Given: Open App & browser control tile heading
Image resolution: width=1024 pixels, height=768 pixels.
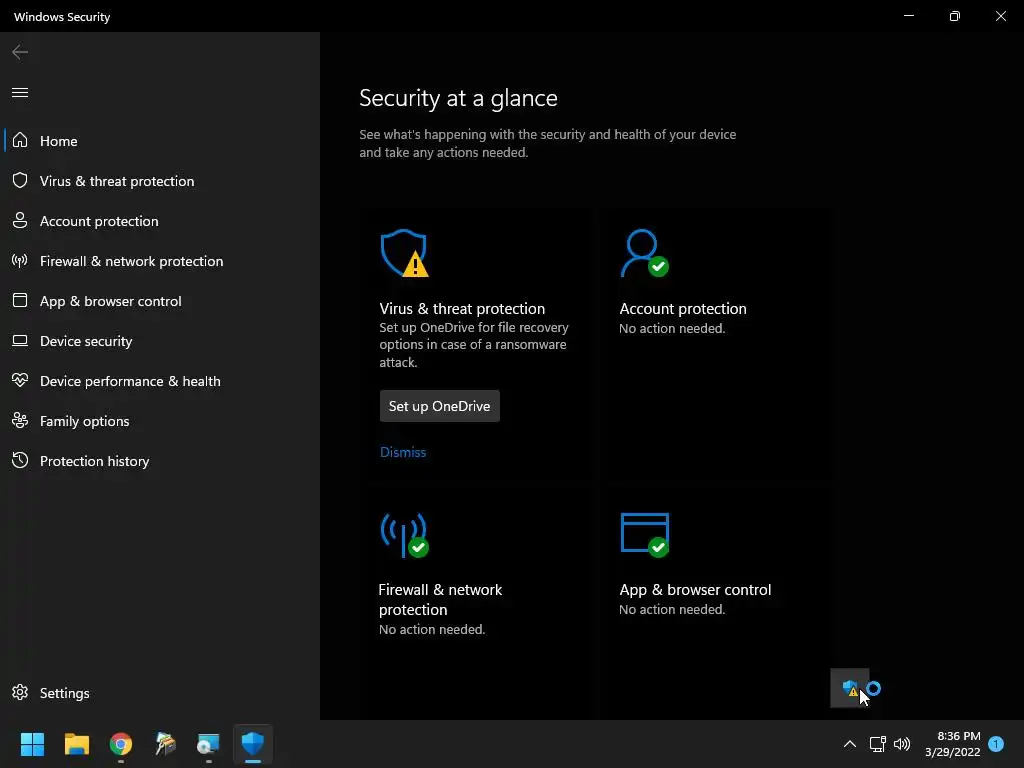Looking at the screenshot, I should tap(695, 590).
